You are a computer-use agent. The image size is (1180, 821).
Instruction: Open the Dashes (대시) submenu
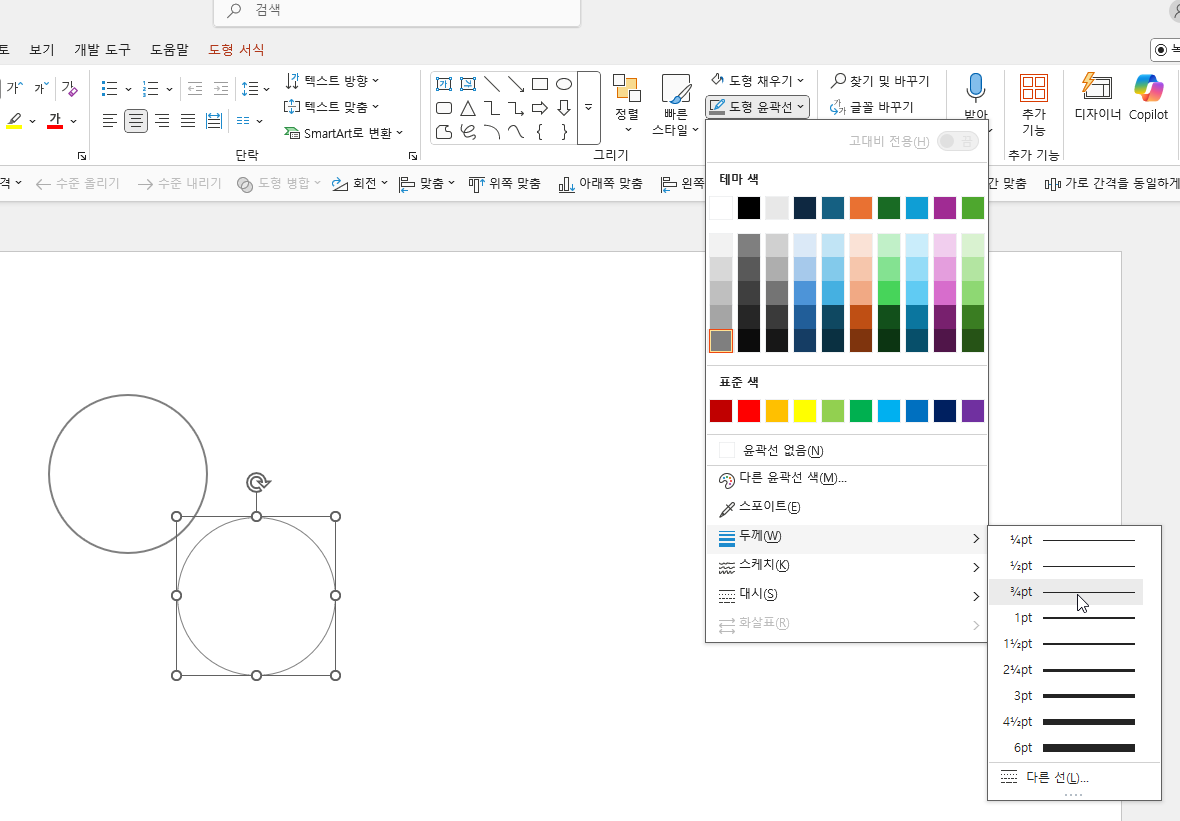tap(848, 595)
